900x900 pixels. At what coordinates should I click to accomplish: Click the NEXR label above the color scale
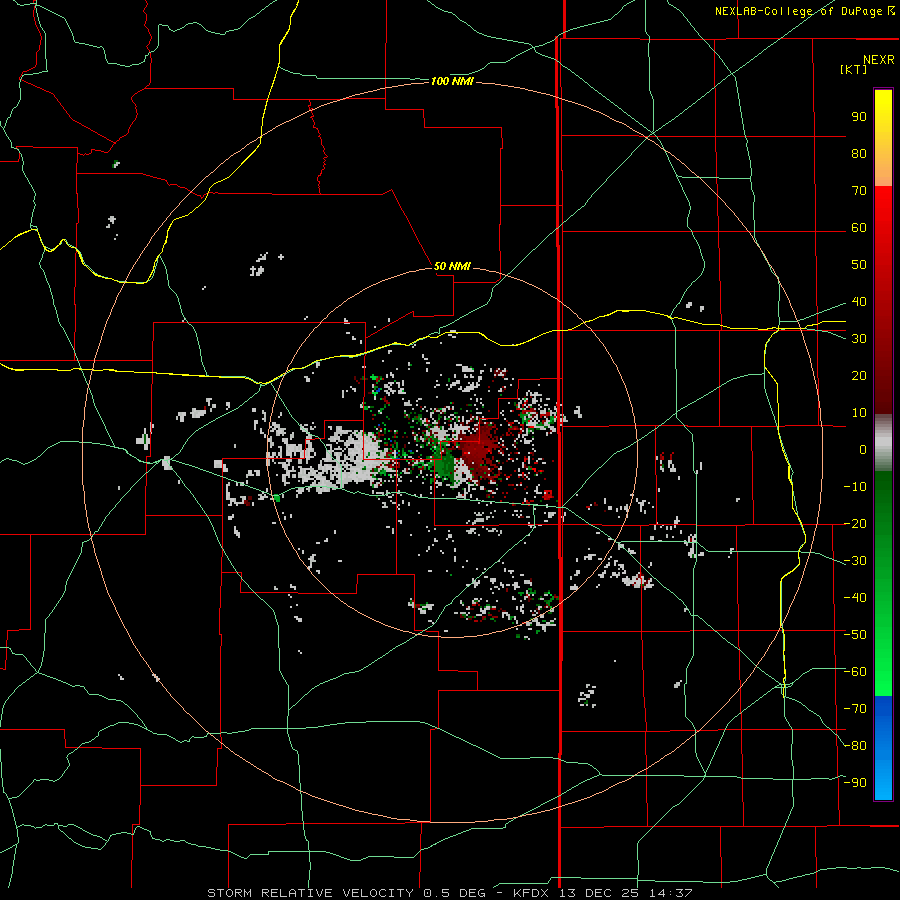(x=878, y=60)
